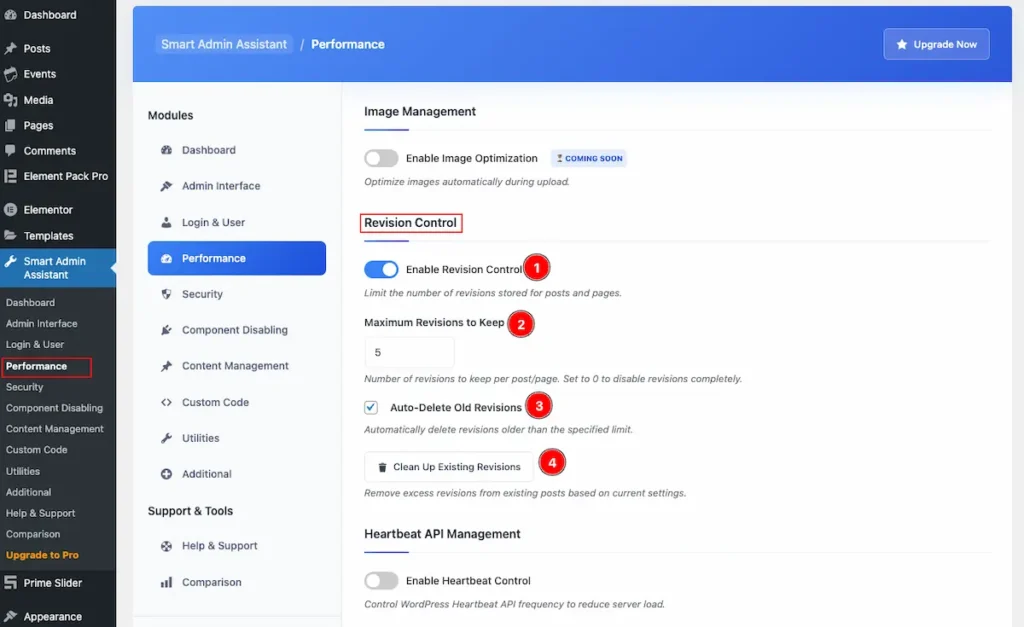Click the Templates folder icon
Viewport: 1024px width, 627px height.
10,235
